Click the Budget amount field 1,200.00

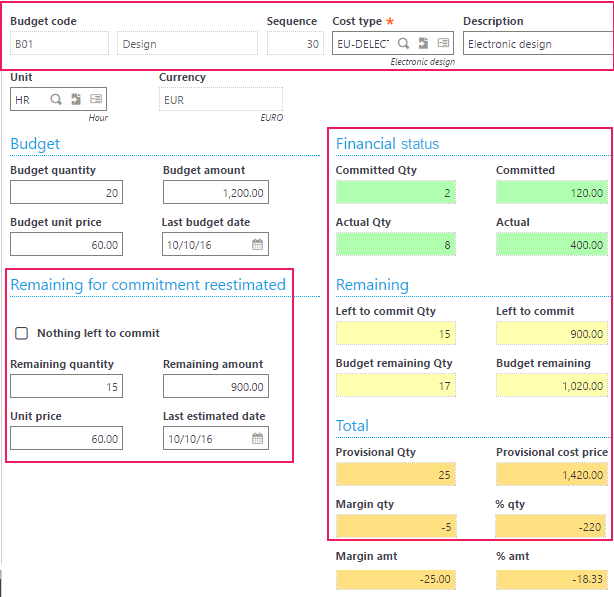pos(216,192)
